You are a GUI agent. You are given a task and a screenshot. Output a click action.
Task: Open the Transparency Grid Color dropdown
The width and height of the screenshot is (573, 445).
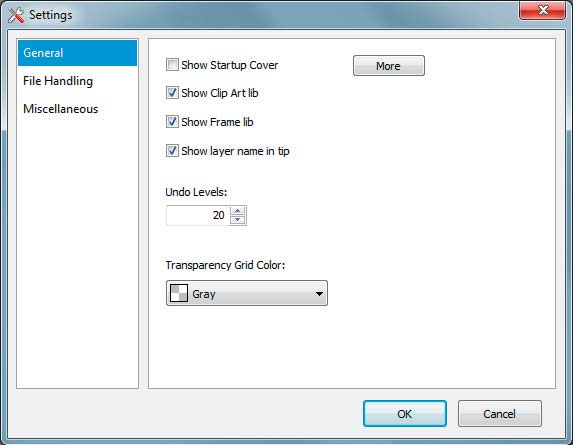pyautogui.click(x=247, y=293)
